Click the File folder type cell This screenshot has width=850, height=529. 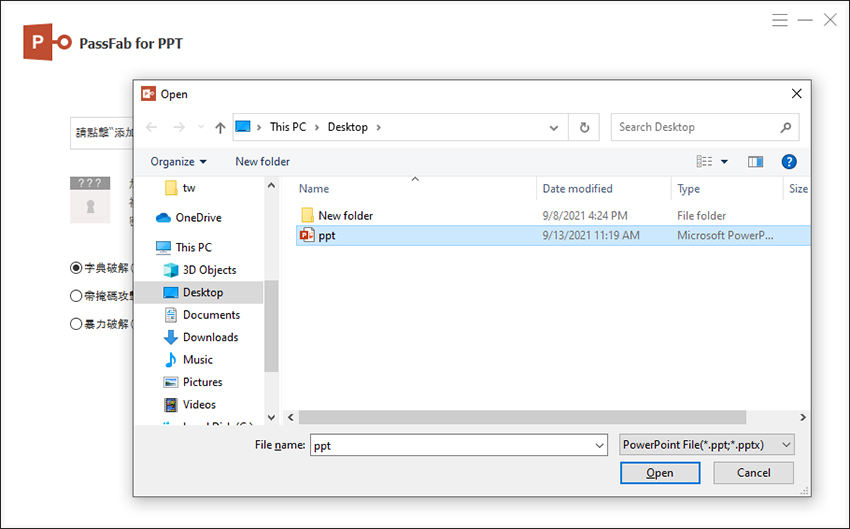(x=701, y=215)
